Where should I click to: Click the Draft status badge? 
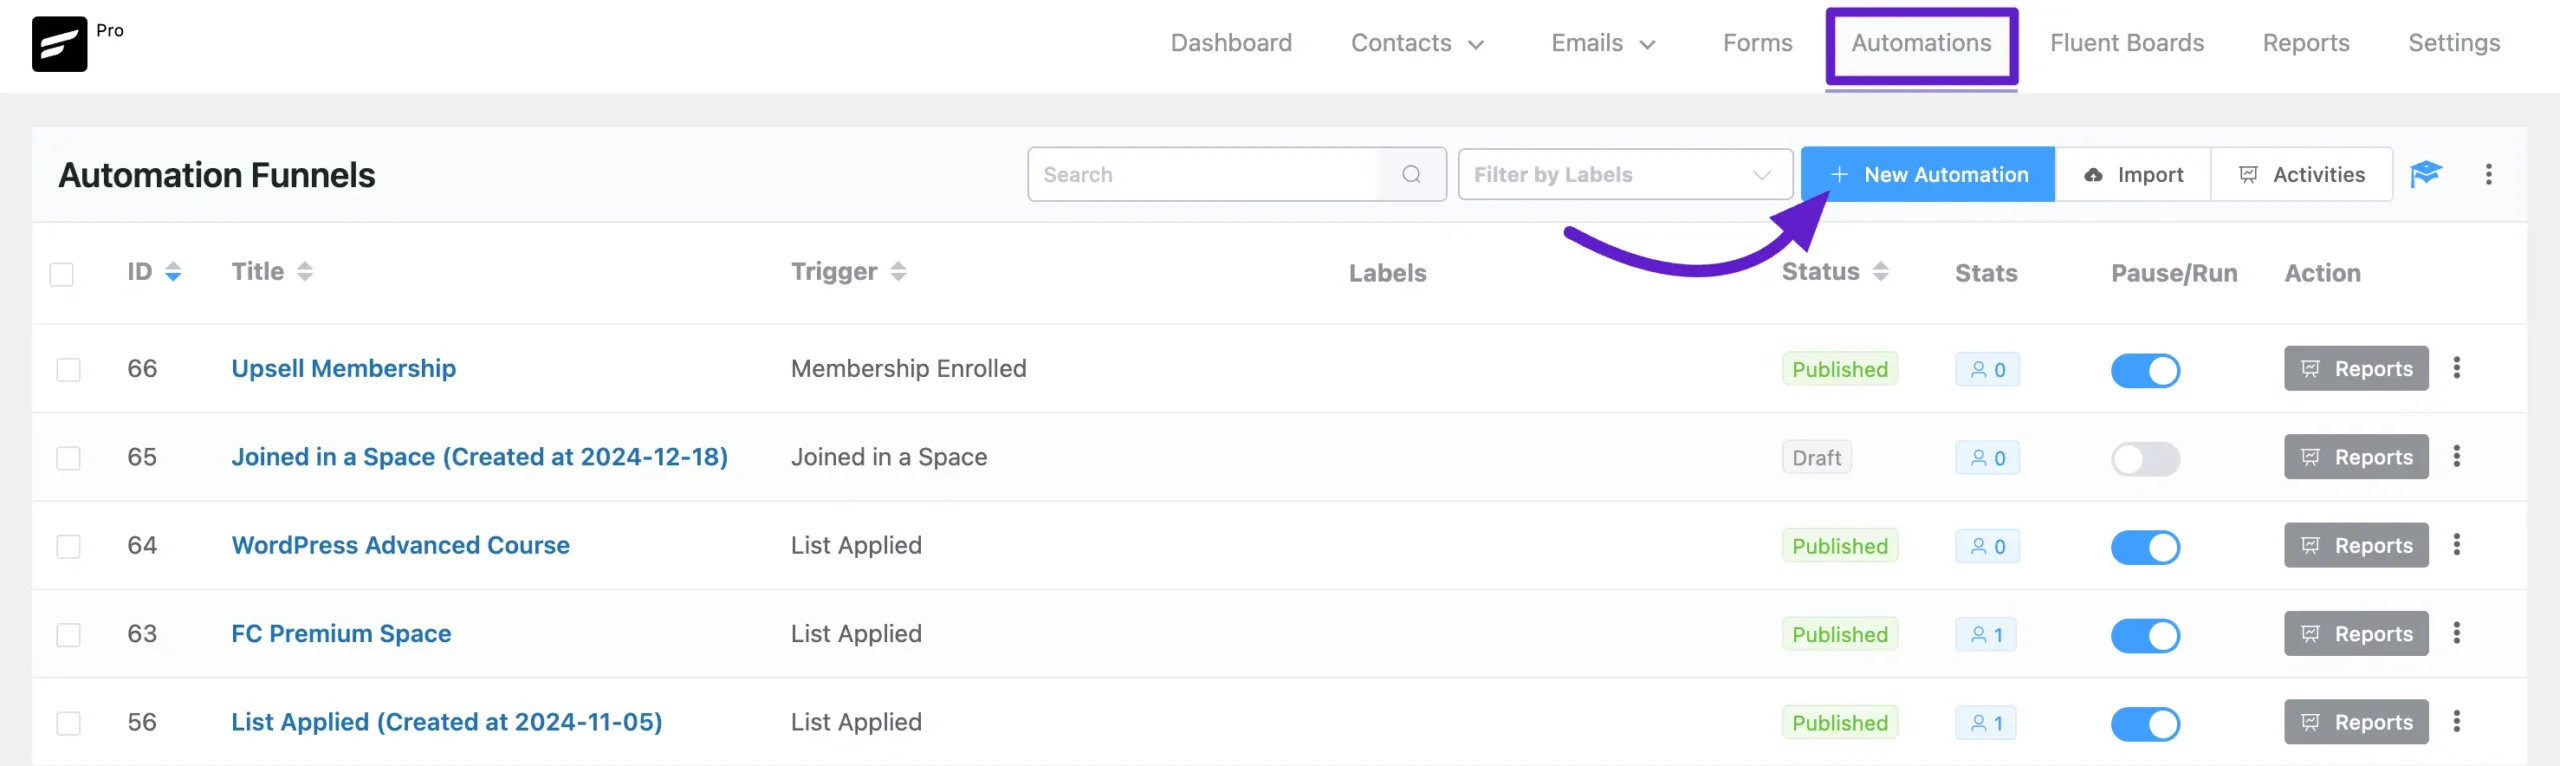(x=1816, y=458)
